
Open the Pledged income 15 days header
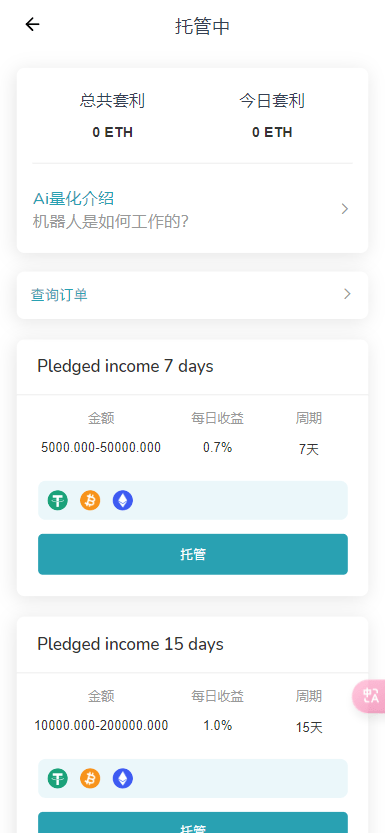130,644
